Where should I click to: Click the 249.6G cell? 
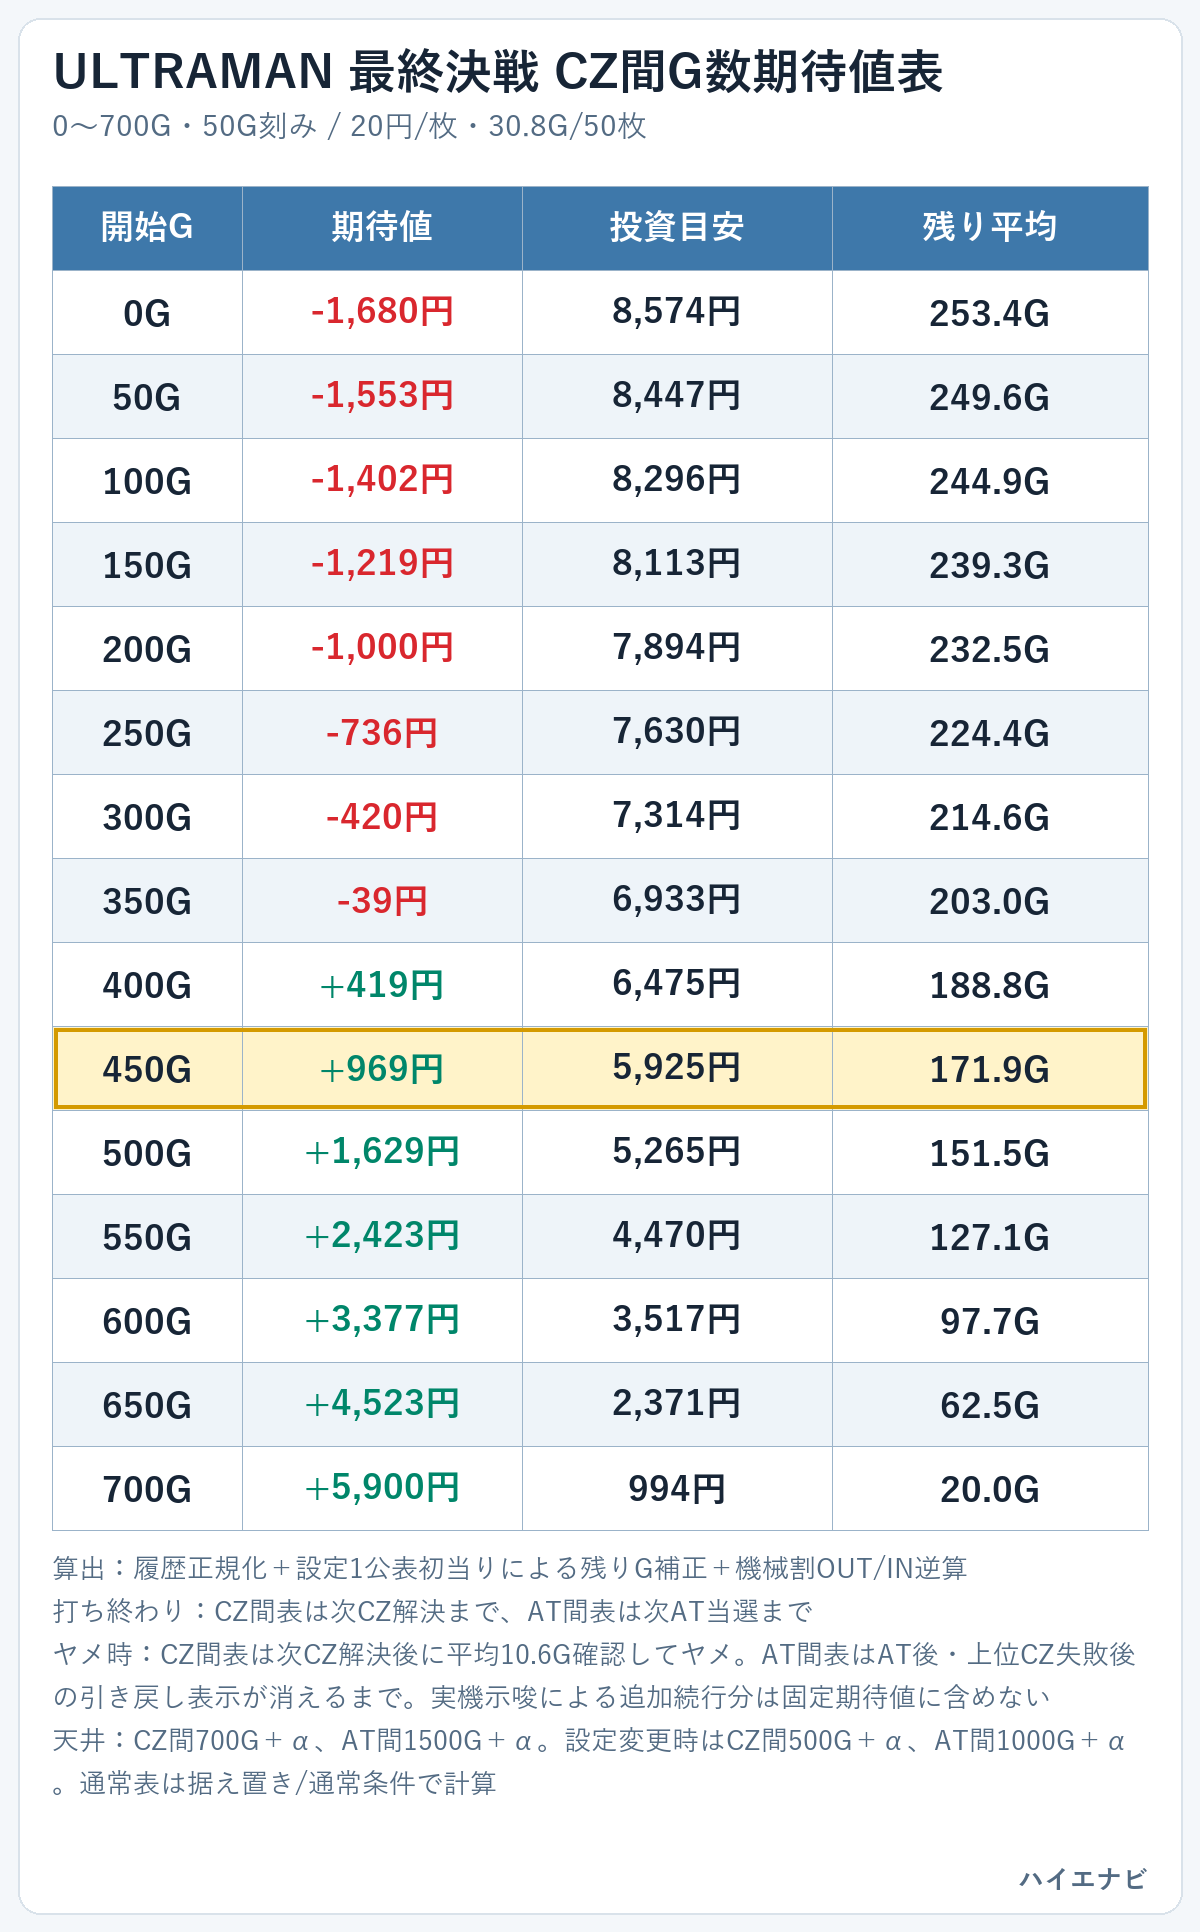point(990,398)
